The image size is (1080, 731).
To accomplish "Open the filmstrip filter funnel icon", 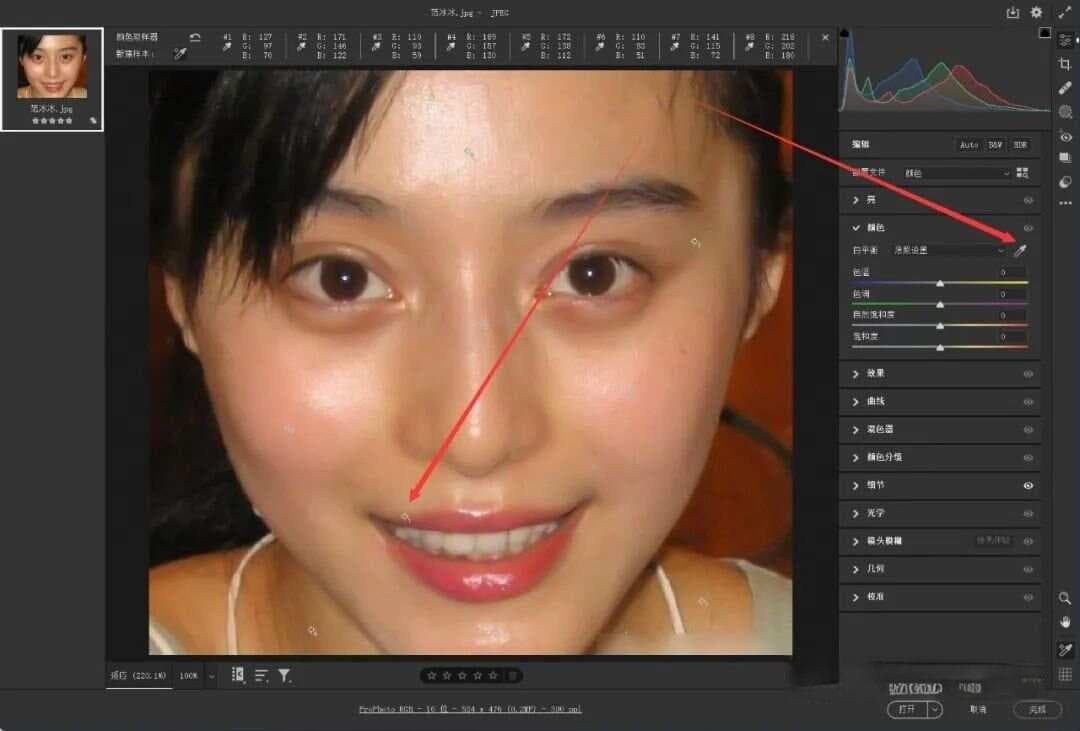I will point(284,676).
